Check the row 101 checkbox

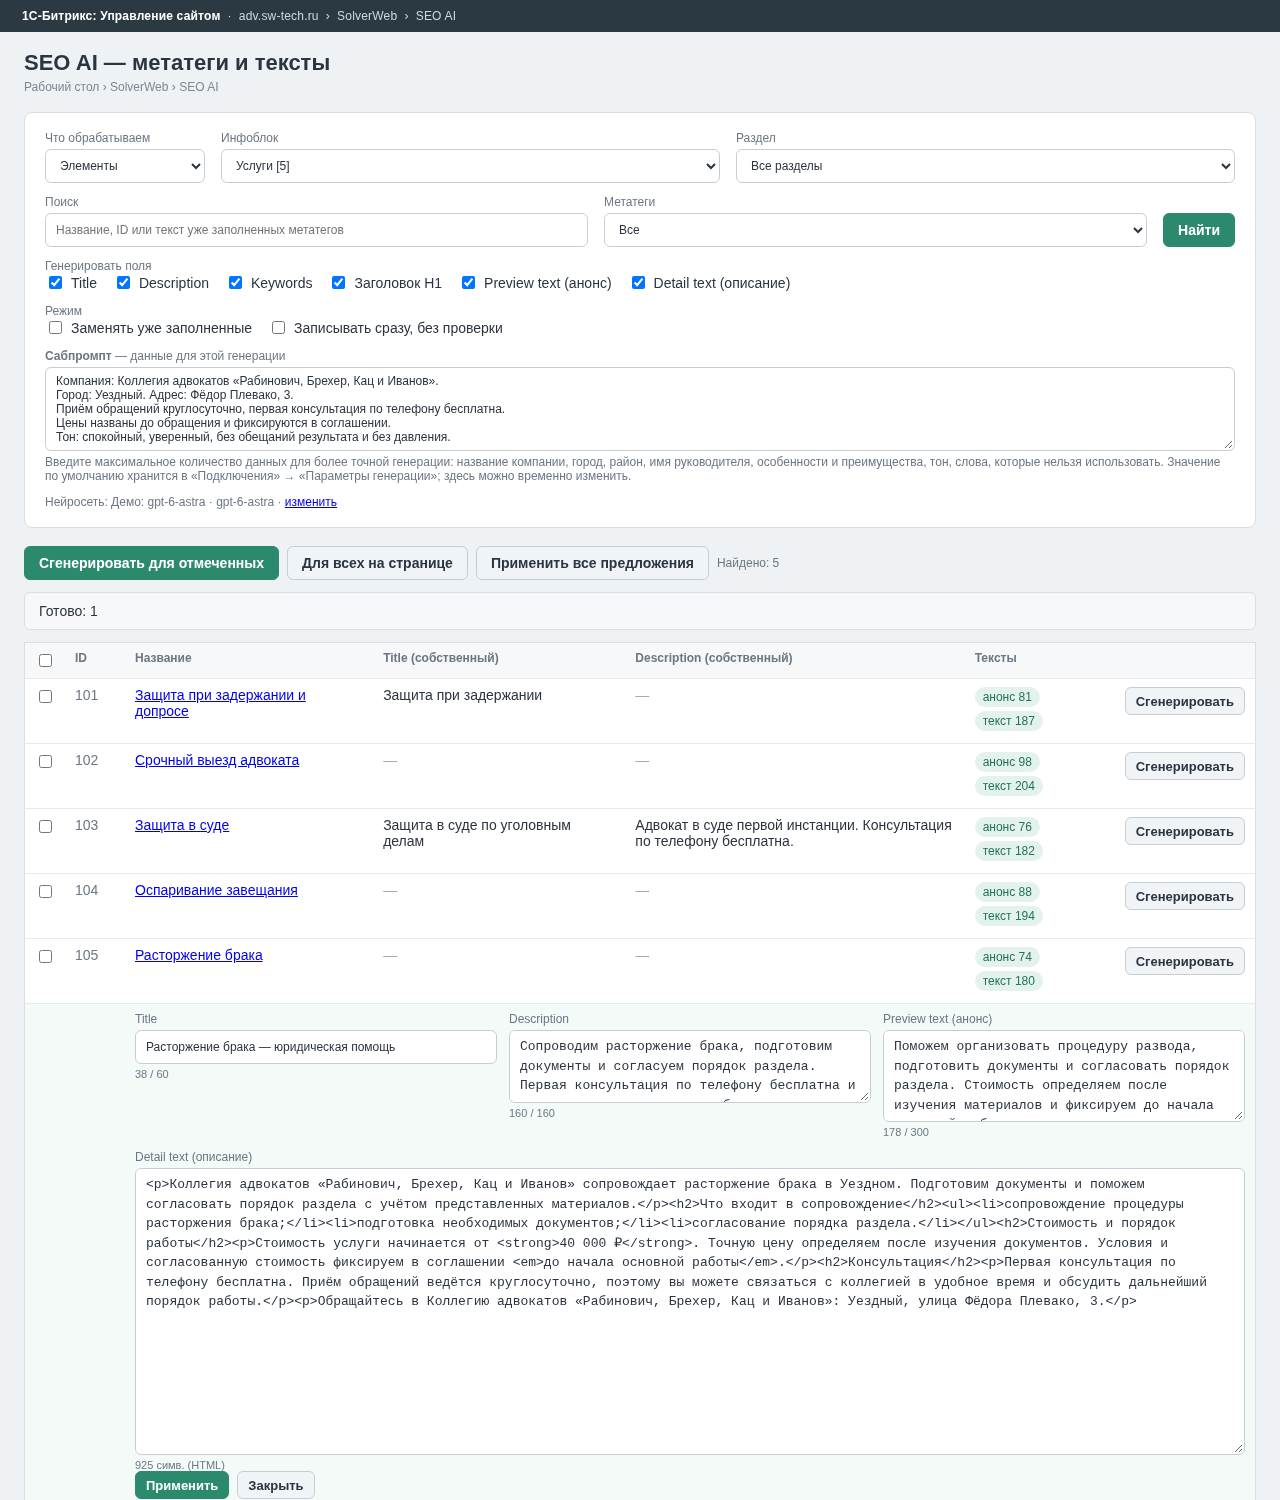pos(45,696)
